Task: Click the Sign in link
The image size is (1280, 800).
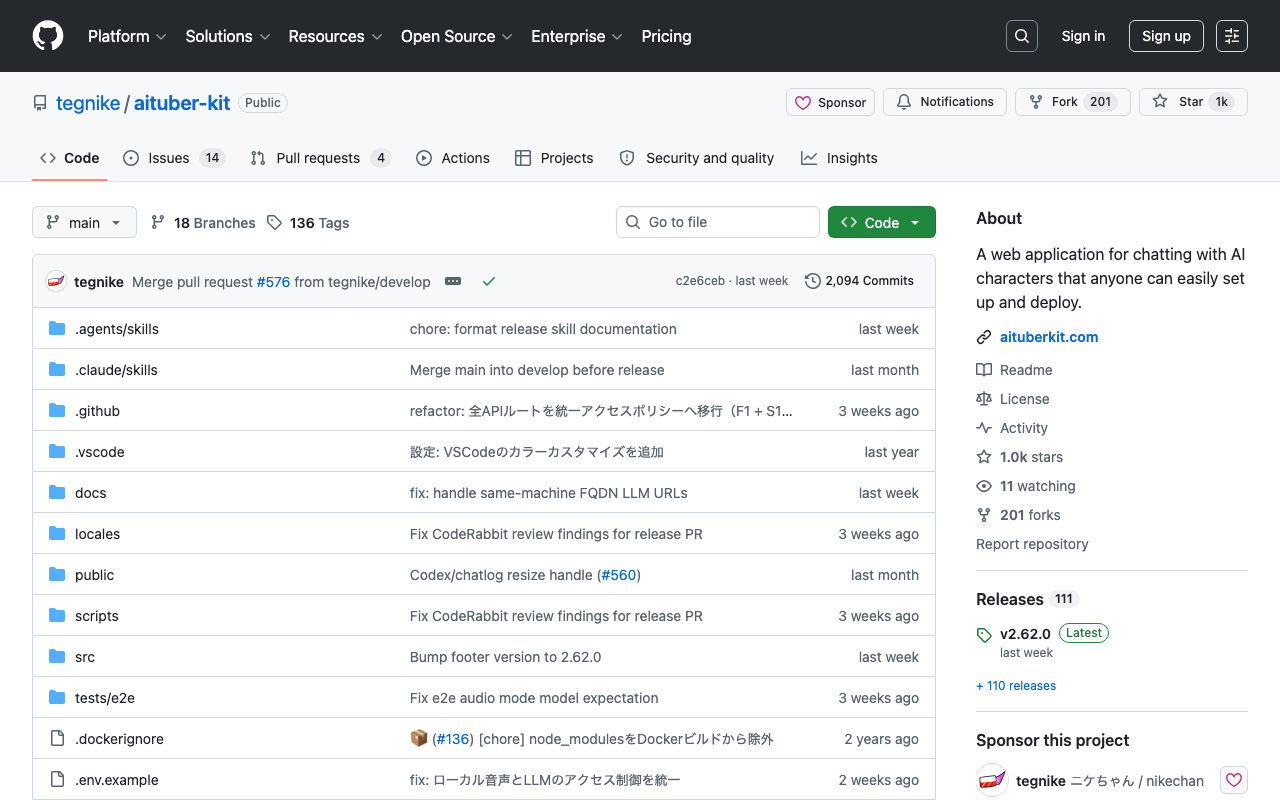Action: [1084, 36]
